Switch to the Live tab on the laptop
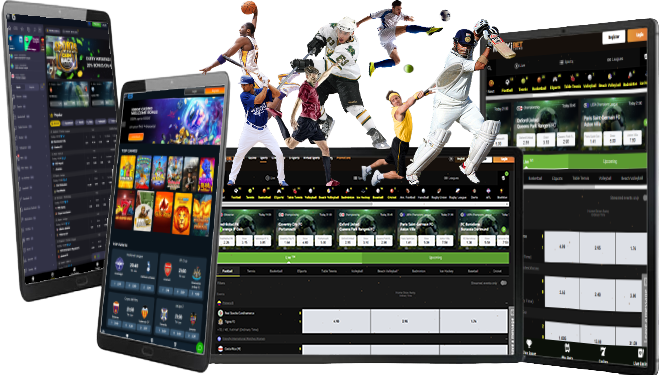Screen dimensions: 665x375 290,257
